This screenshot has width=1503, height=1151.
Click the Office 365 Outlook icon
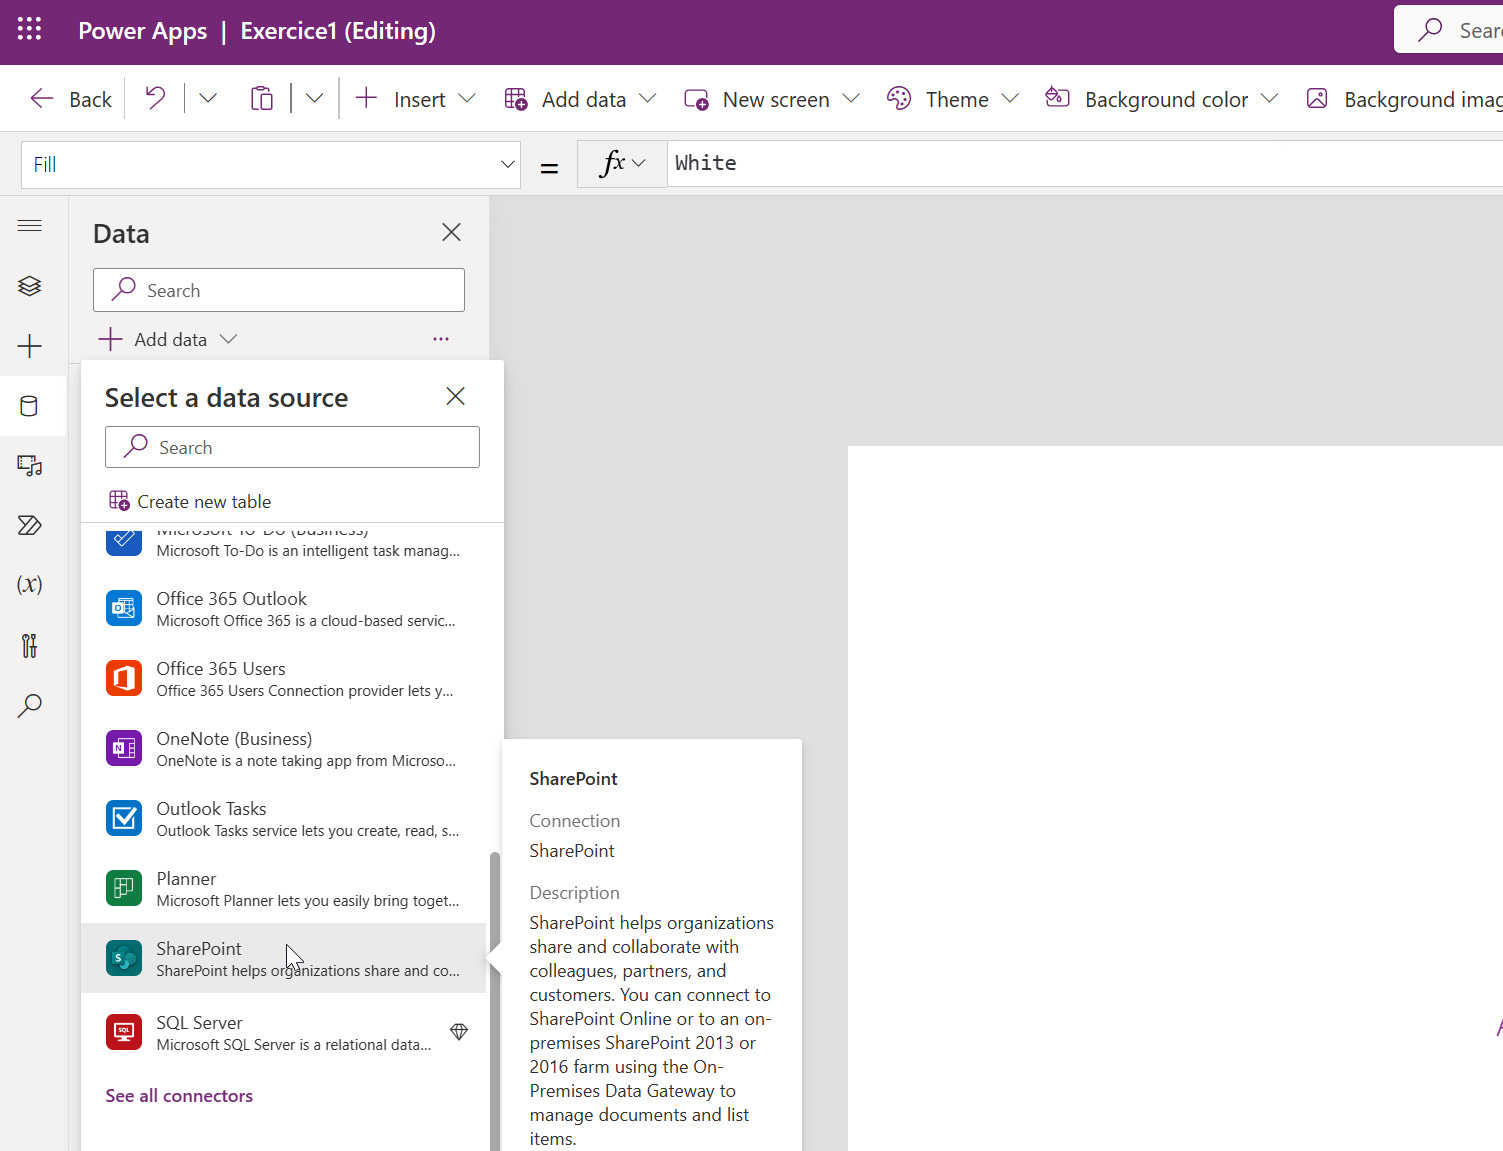(x=124, y=608)
